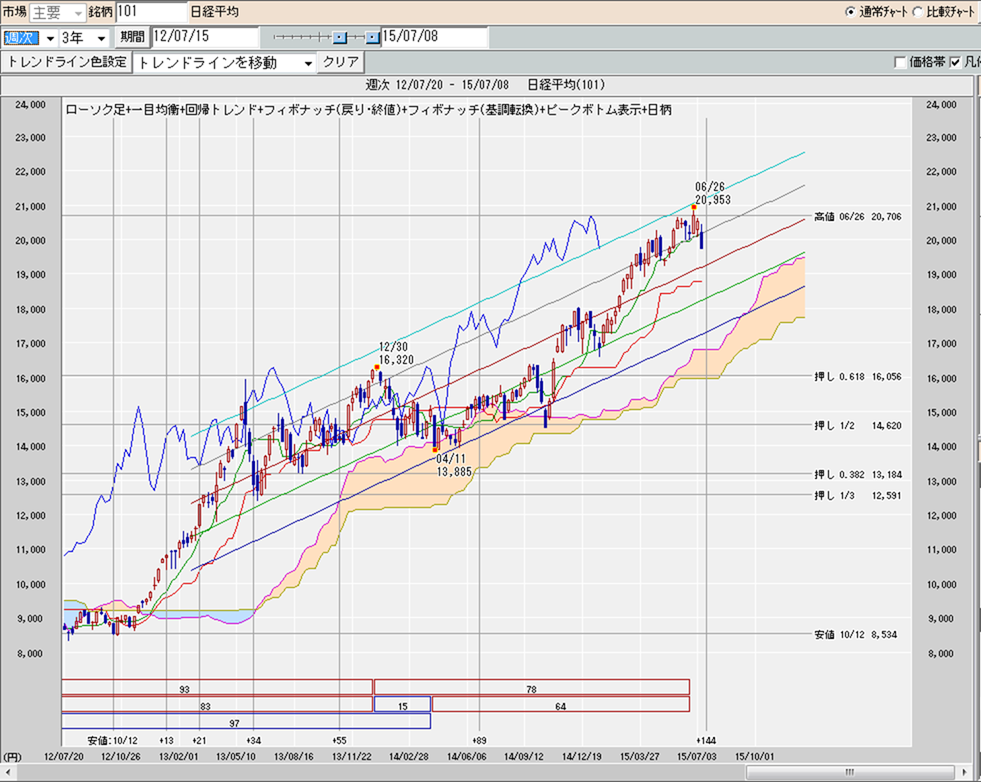Image resolution: width=981 pixels, height=782 pixels.
Task: Click the chart title 週次 日経平均(101)
Action: point(485,84)
